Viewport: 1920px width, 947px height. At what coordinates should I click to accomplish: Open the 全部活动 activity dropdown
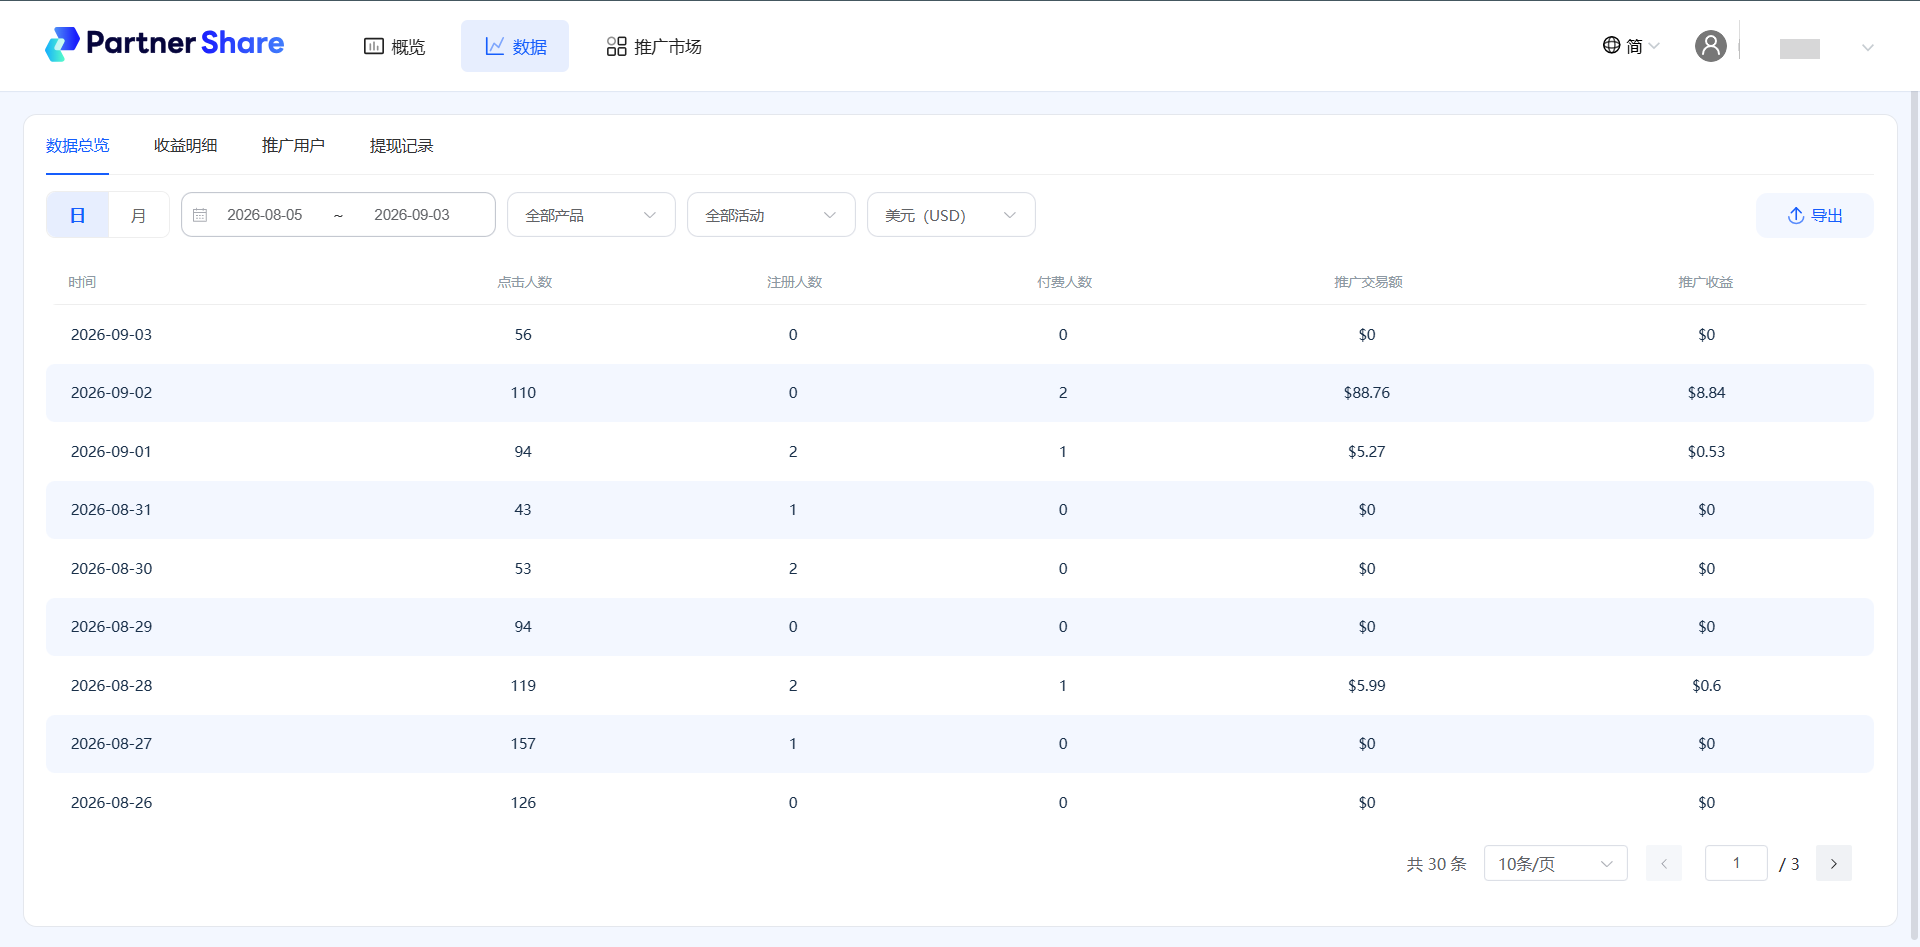[x=771, y=215]
